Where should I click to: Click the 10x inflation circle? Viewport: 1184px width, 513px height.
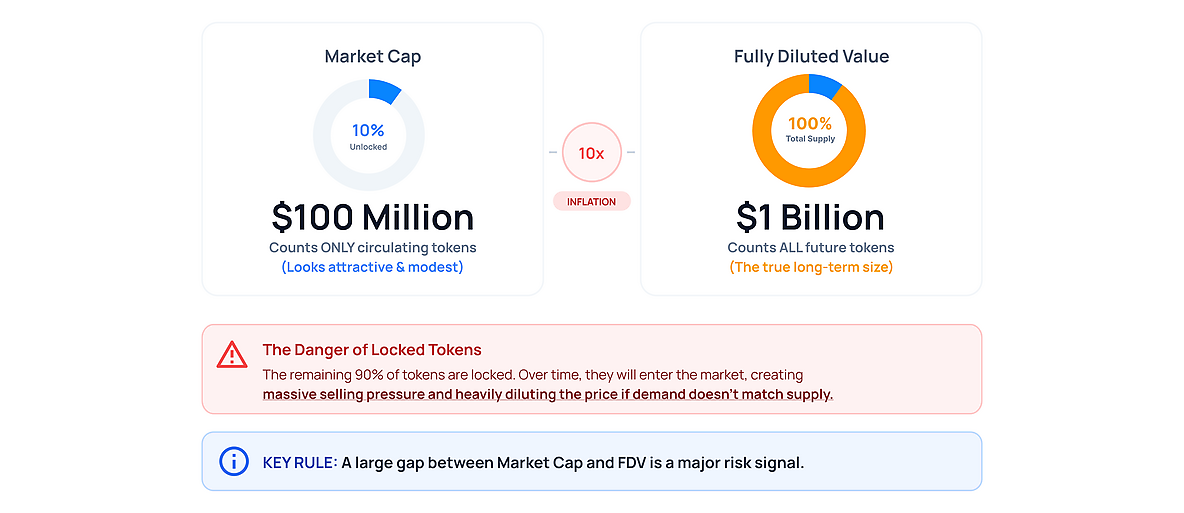(x=591, y=153)
